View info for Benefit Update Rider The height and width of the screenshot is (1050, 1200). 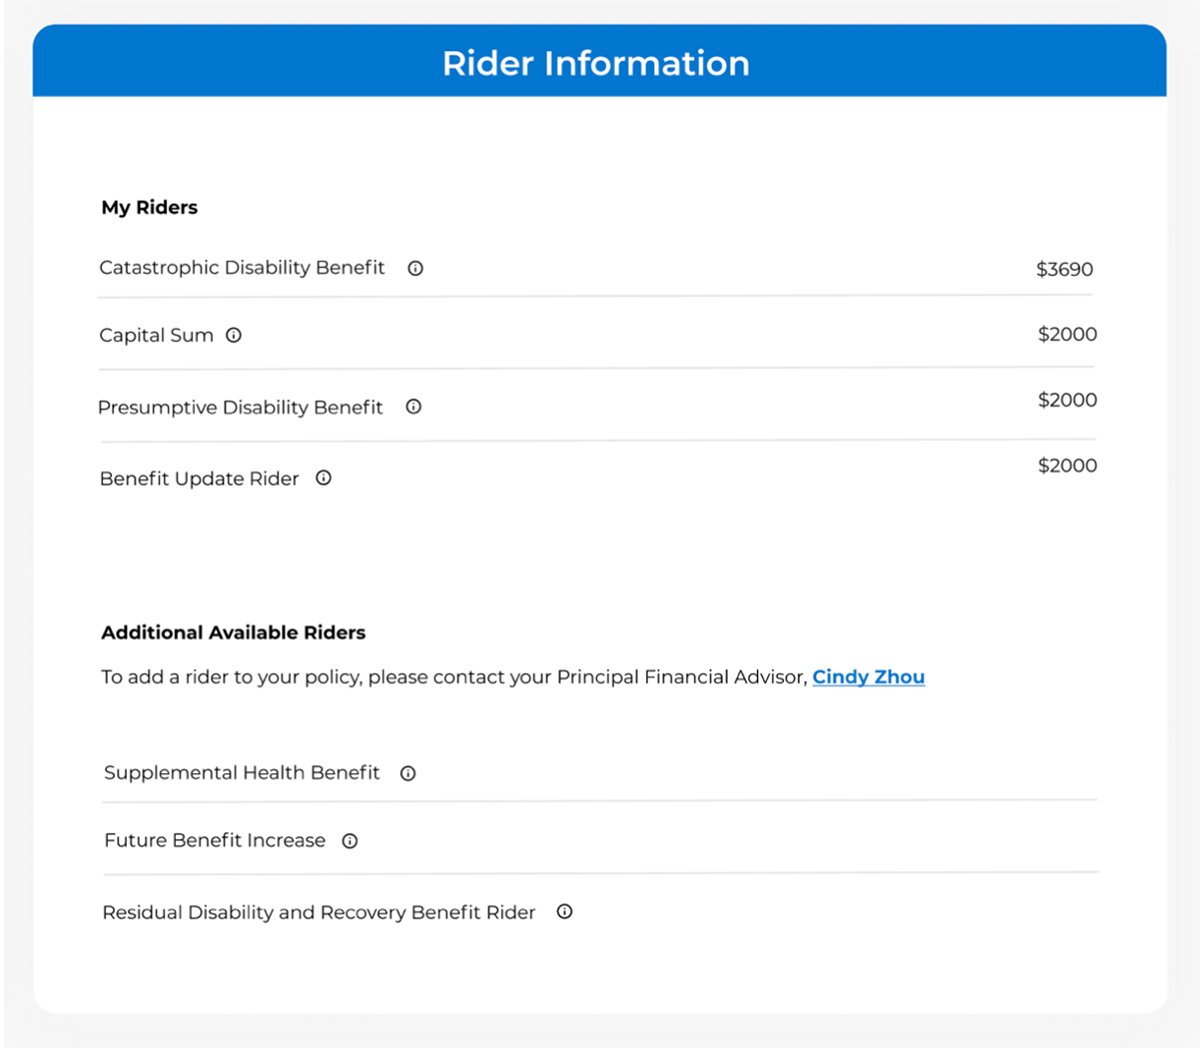(323, 478)
